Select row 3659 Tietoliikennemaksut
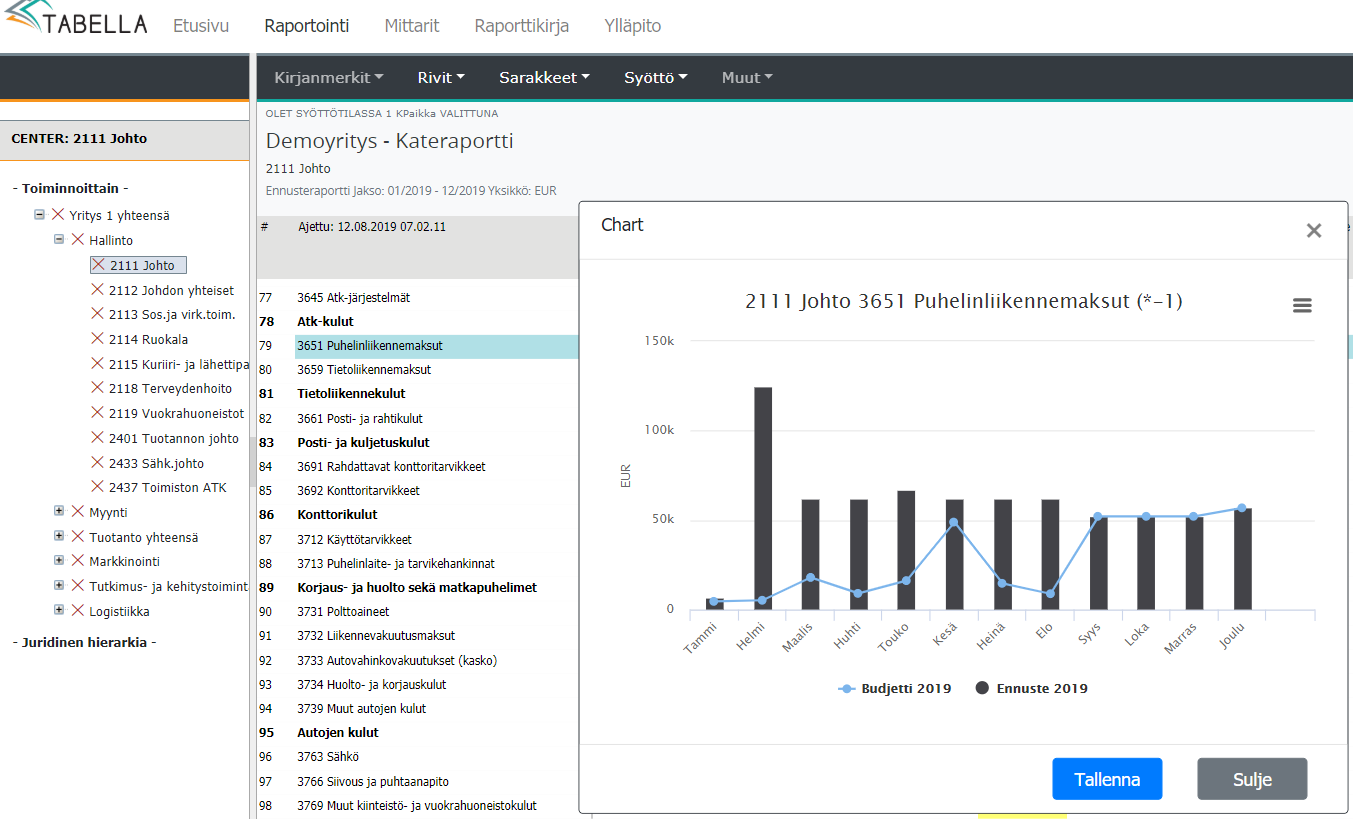 (x=364, y=370)
